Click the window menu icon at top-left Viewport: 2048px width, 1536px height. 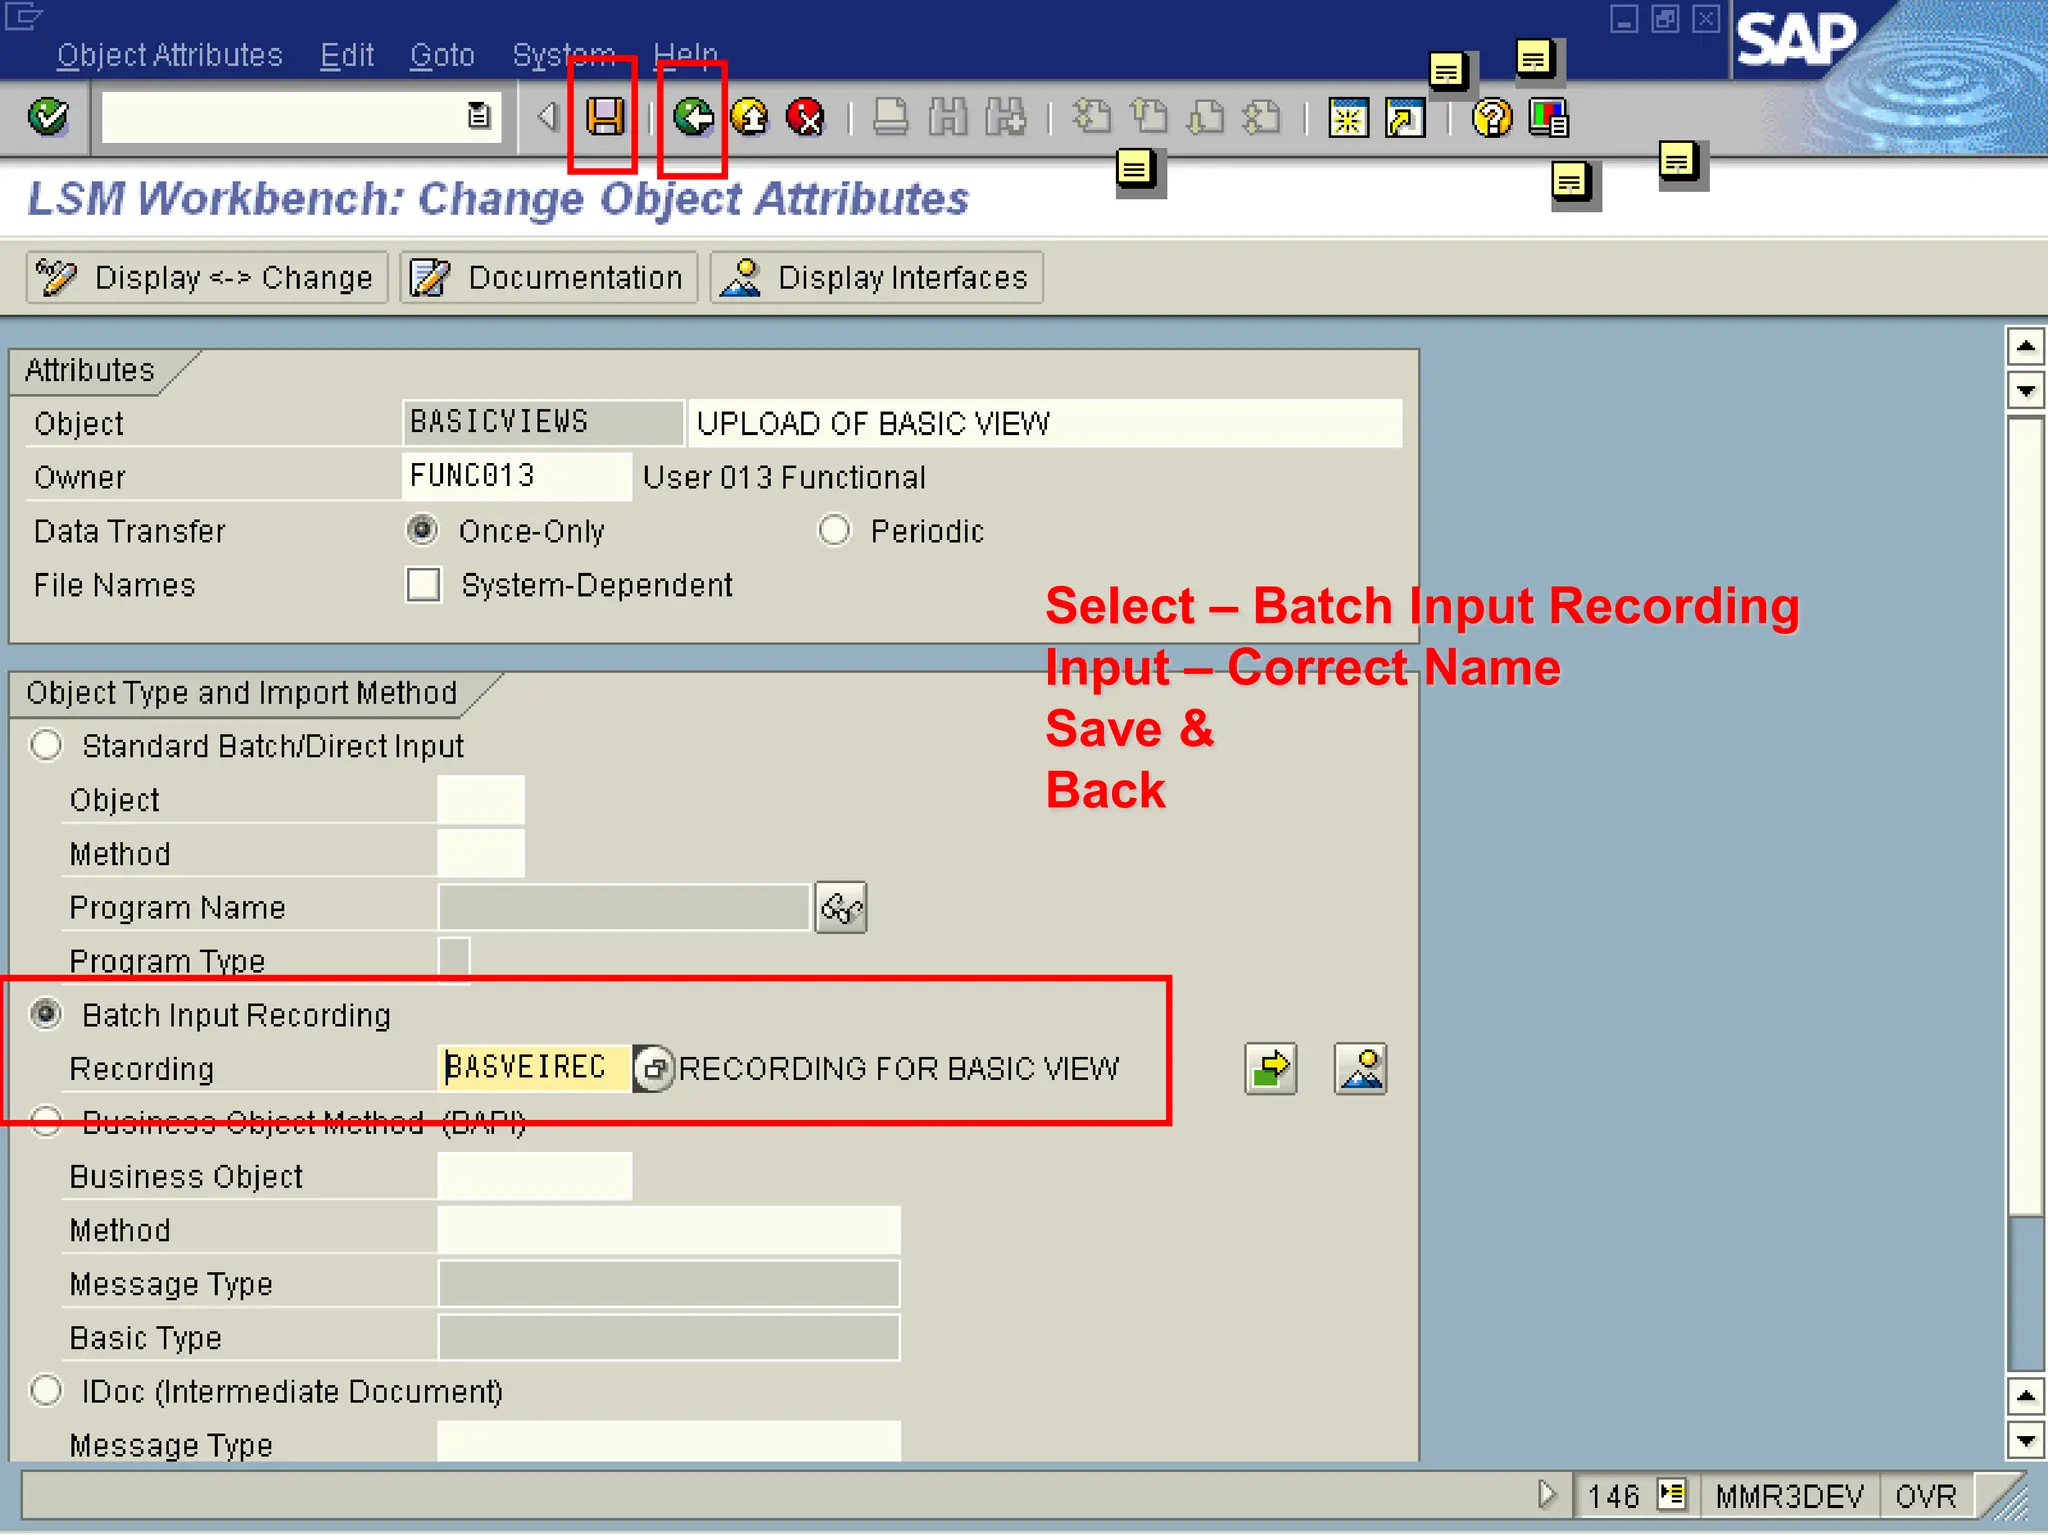[x=24, y=16]
